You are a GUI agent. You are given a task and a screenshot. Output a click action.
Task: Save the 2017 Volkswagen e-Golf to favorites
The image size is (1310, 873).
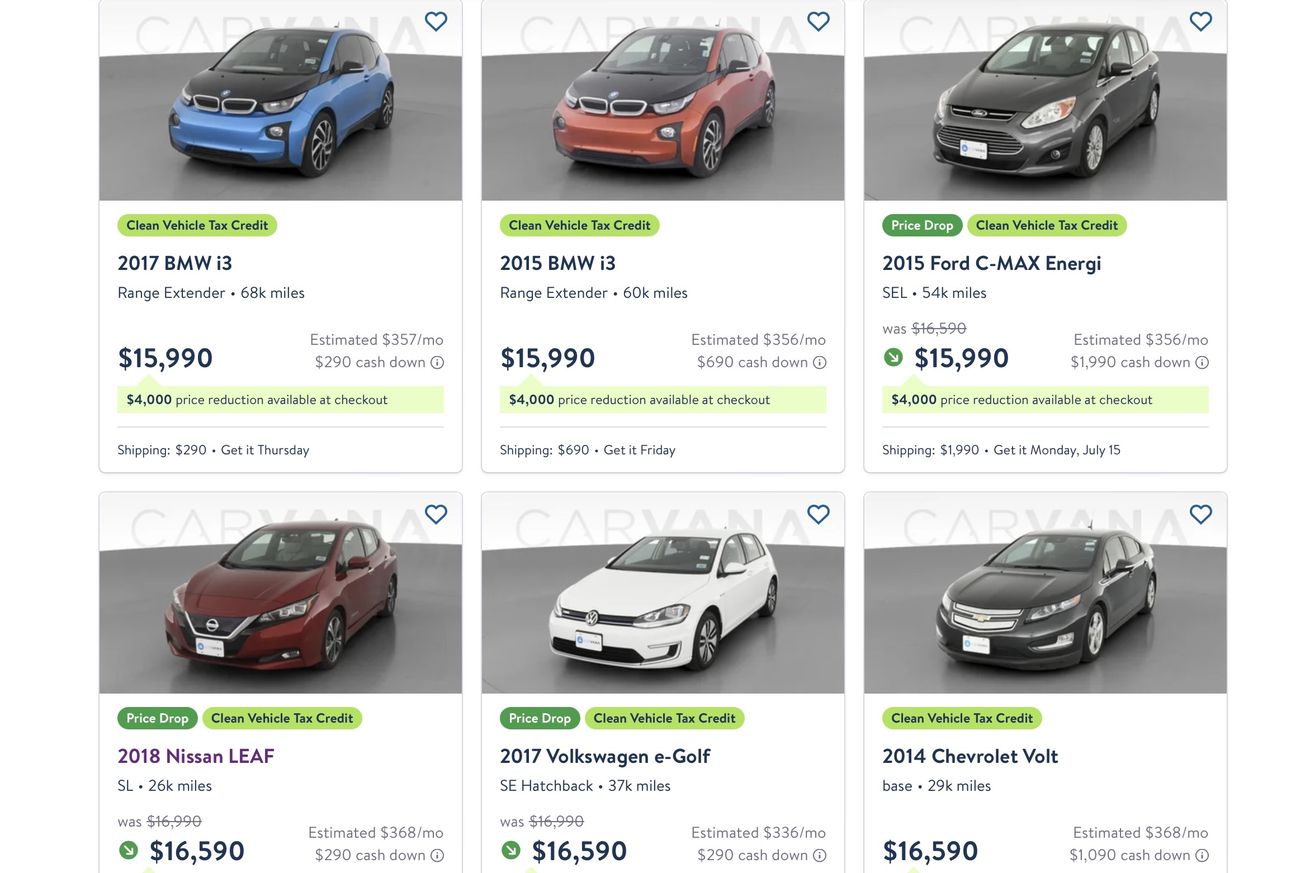(x=818, y=514)
